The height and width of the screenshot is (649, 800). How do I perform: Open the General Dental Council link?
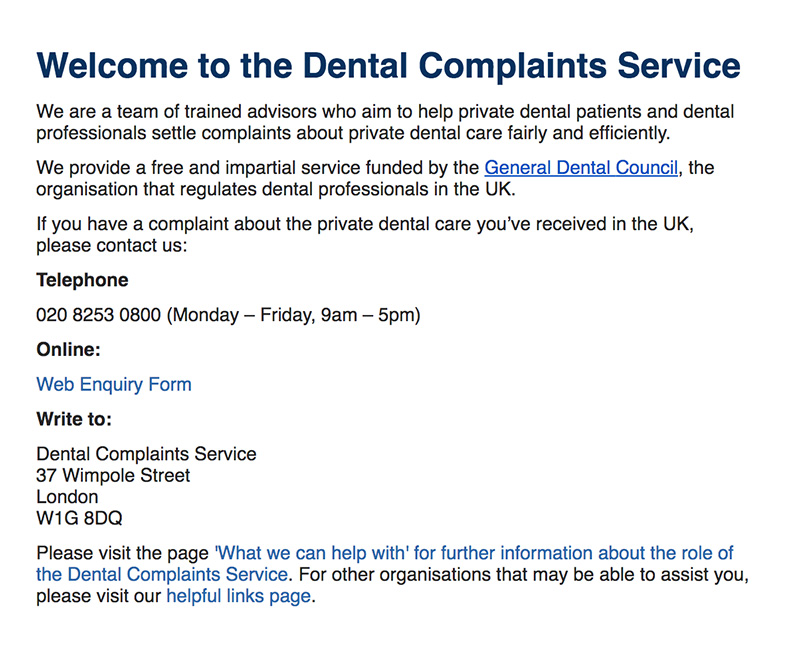pyautogui.click(x=580, y=168)
